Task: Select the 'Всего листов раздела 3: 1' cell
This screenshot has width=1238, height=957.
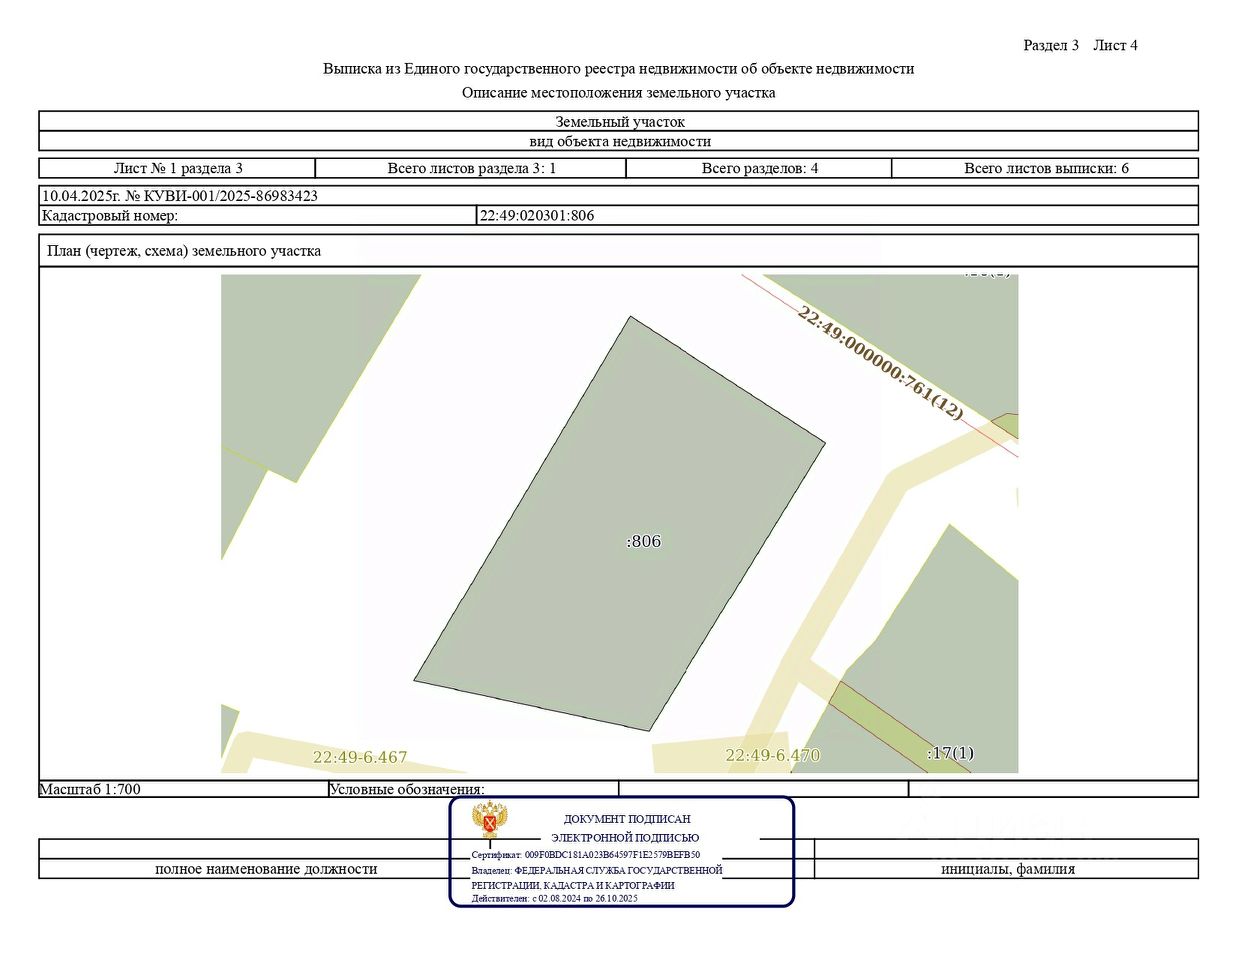Action: point(471,168)
